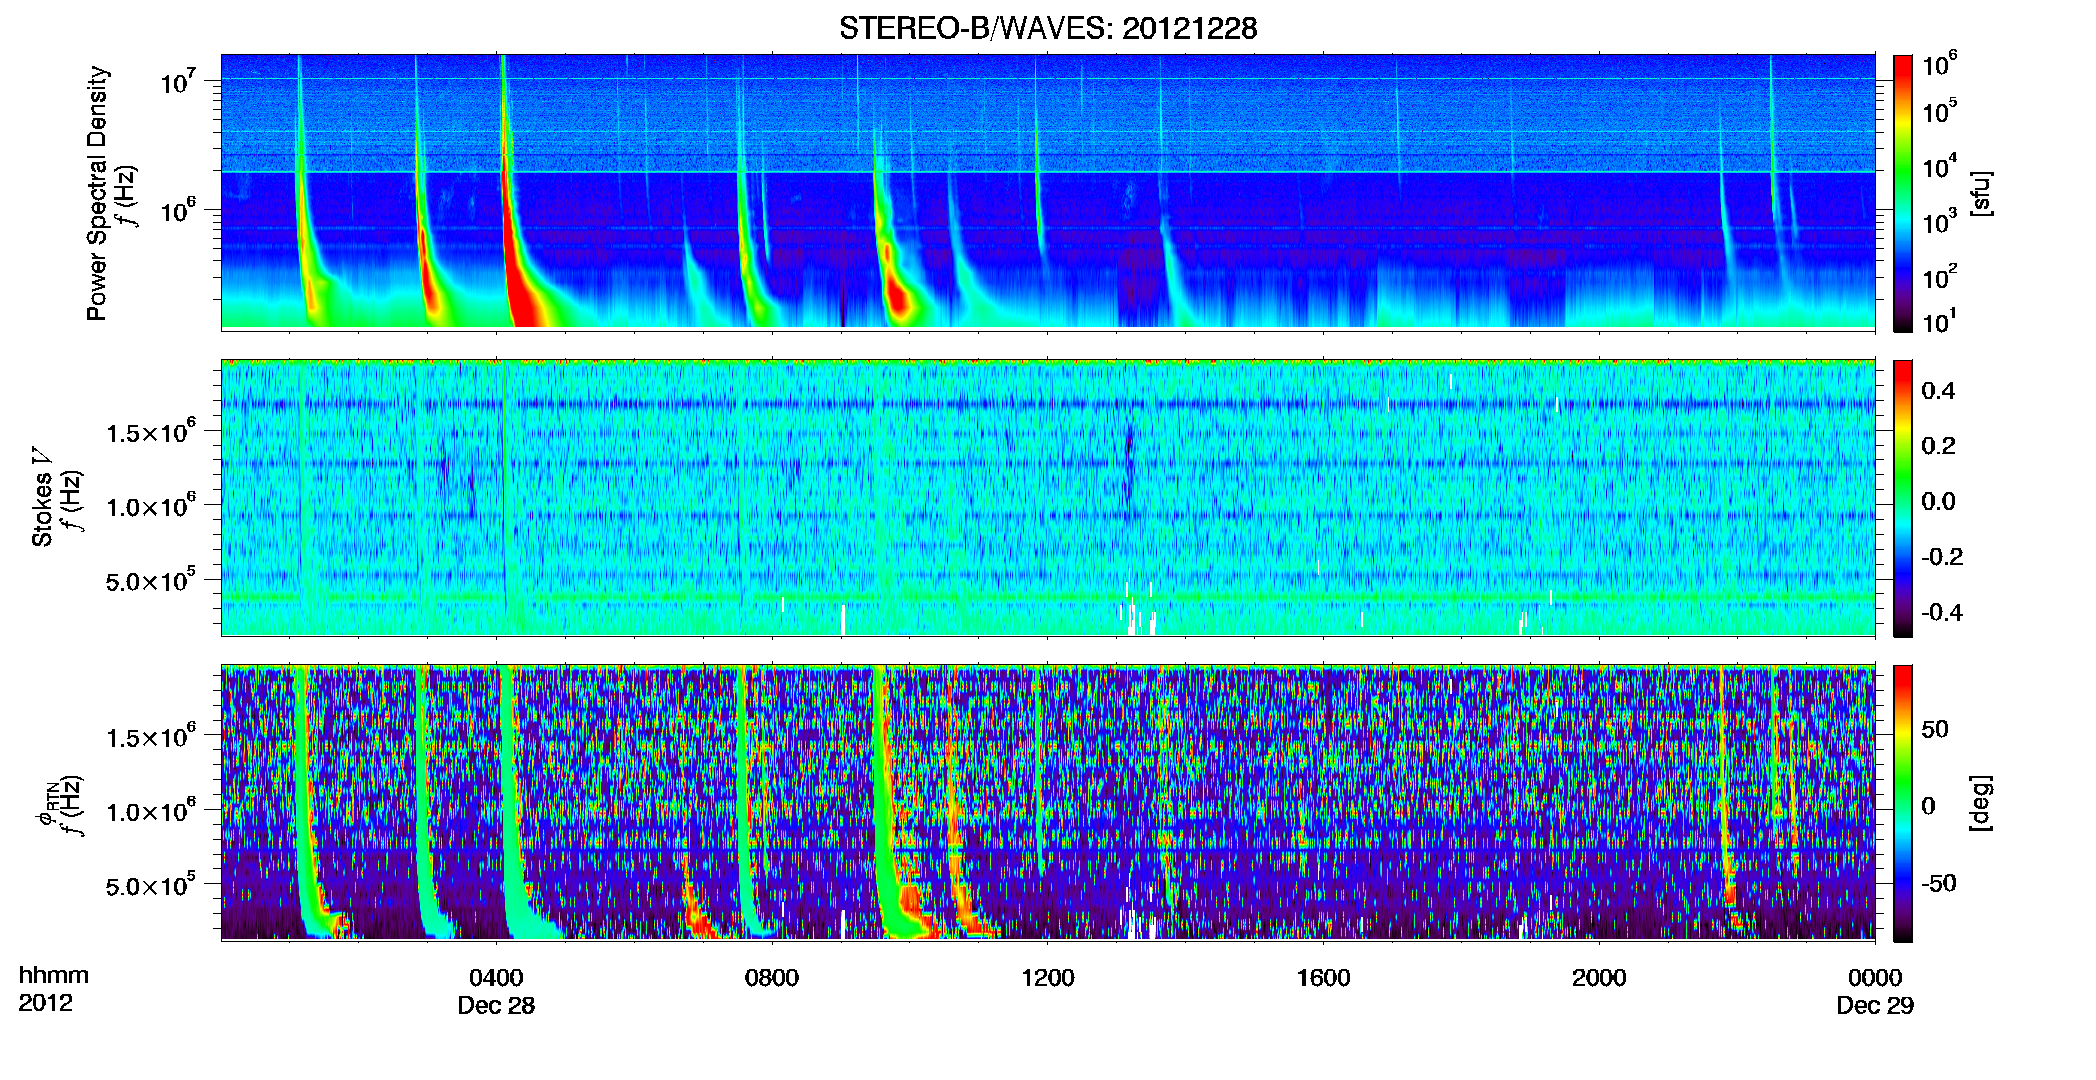Click the red burst near 1000 in top panel

[898, 297]
